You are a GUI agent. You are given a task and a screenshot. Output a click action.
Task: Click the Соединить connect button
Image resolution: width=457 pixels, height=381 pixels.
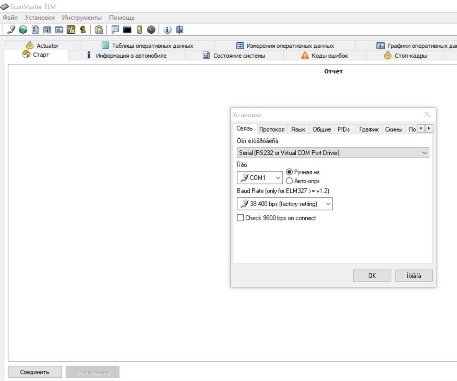tap(35, 372)
